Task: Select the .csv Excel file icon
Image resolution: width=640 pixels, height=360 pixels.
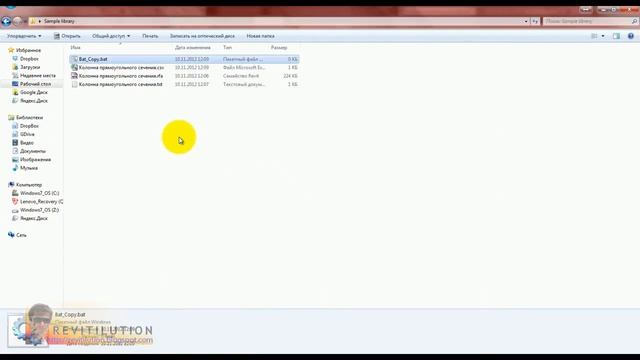Action: (74, 67)
